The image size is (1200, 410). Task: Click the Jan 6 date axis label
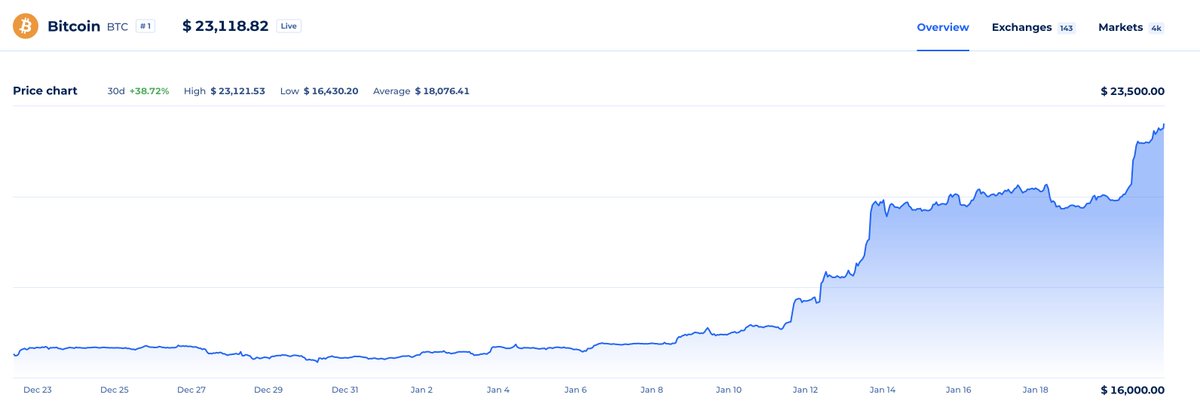pyautogui.click(x=575, y=390)
